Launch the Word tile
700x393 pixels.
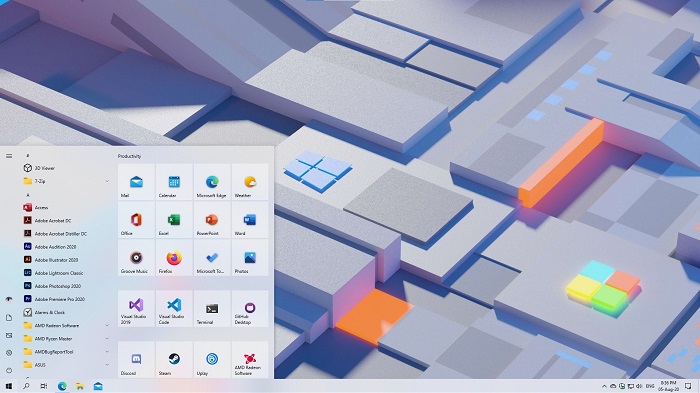250,219
